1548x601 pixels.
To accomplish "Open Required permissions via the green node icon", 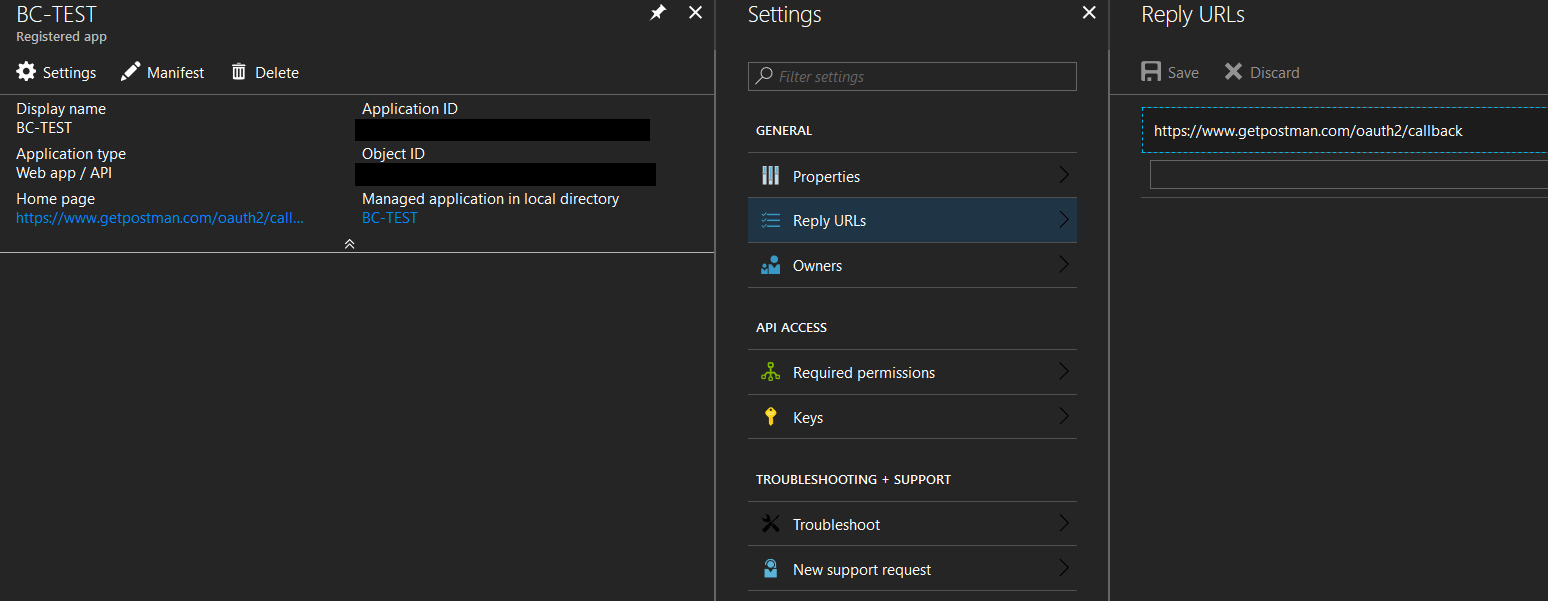I will 770,371.
